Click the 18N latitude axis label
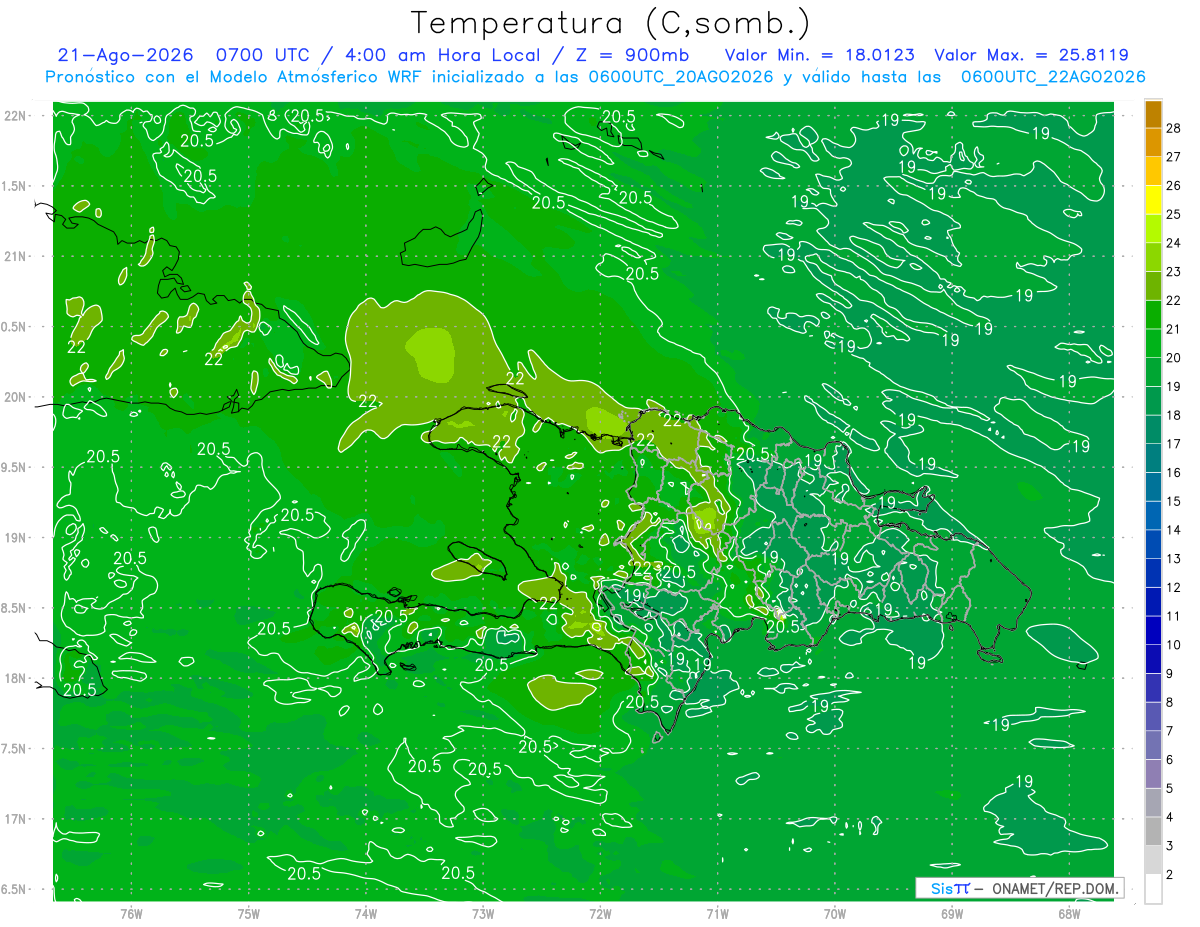This screenshot has height=927, width=1200. (x=16, y=678)
